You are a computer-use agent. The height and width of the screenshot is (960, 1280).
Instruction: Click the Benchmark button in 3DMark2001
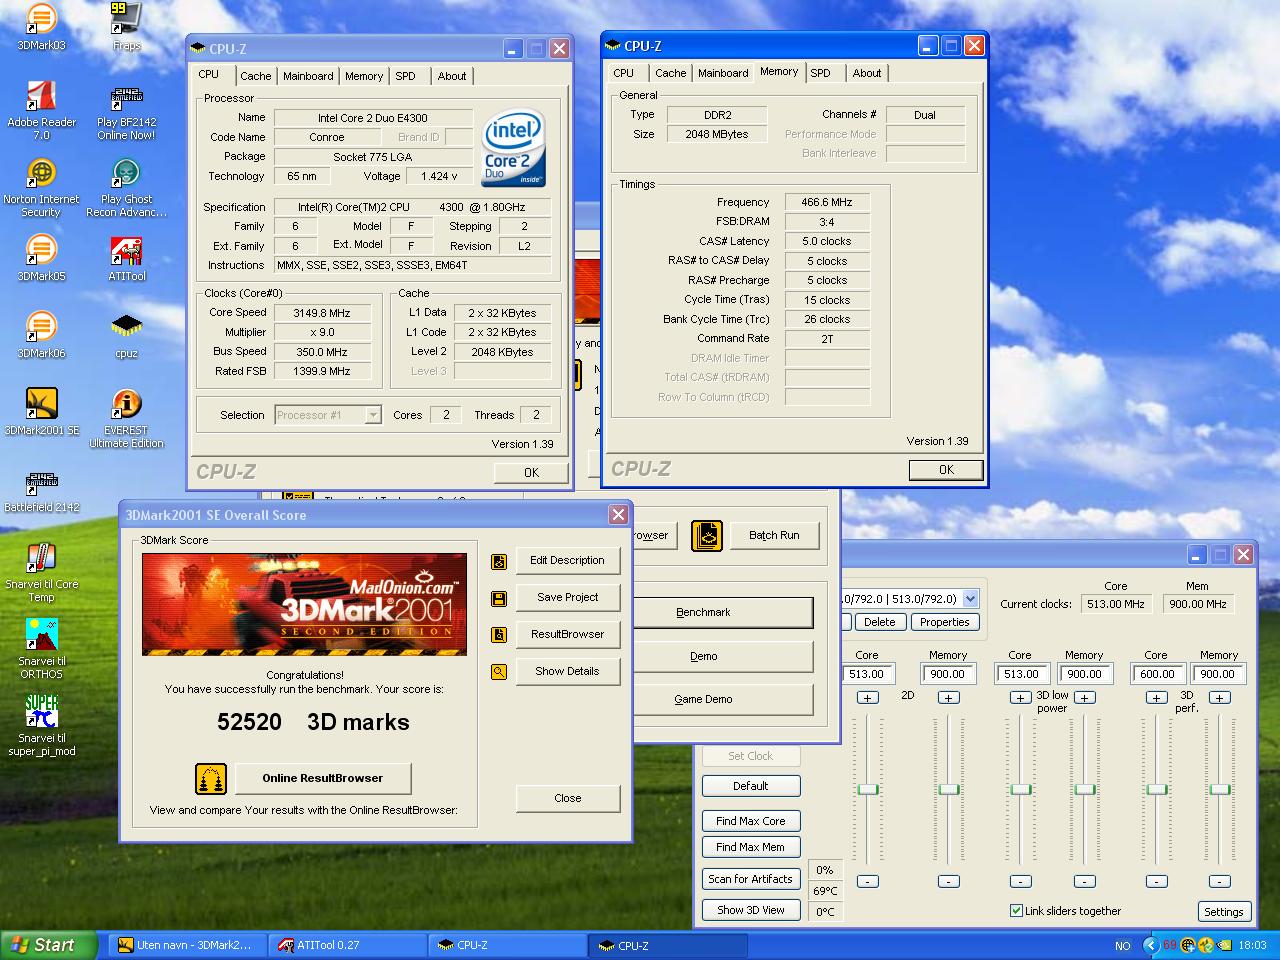coord(703,612)
